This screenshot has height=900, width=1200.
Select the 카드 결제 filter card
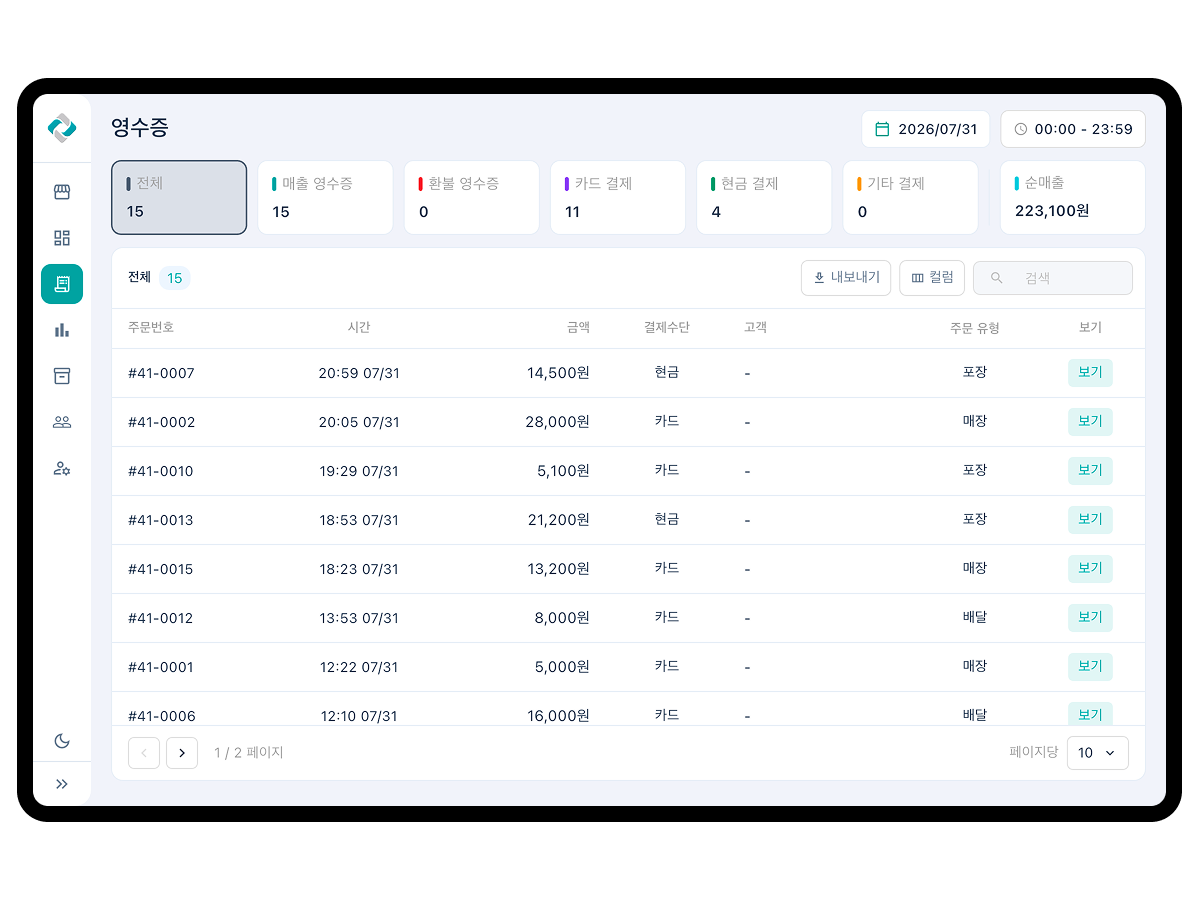pyautogui.click(x=618, y=198)
